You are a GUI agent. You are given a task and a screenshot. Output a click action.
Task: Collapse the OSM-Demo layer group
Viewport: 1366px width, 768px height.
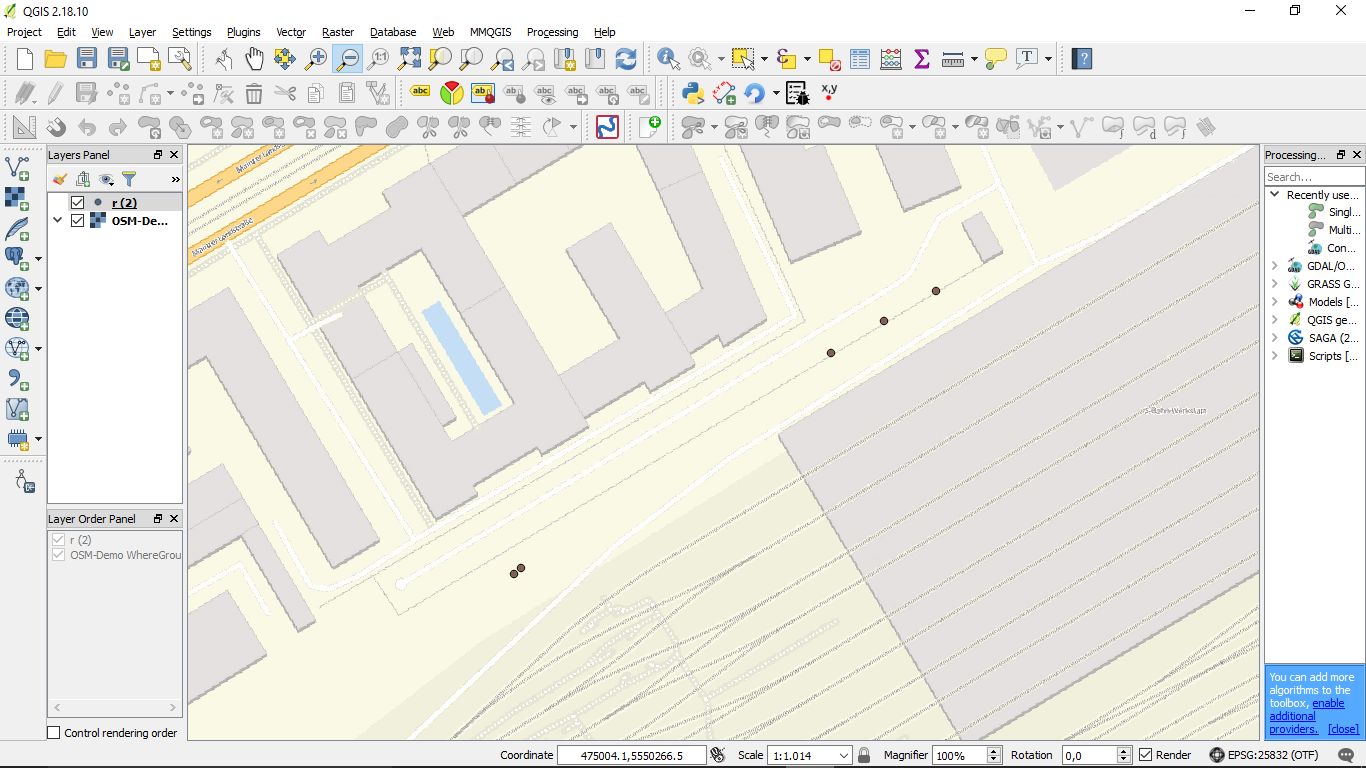tap(58, 221)
